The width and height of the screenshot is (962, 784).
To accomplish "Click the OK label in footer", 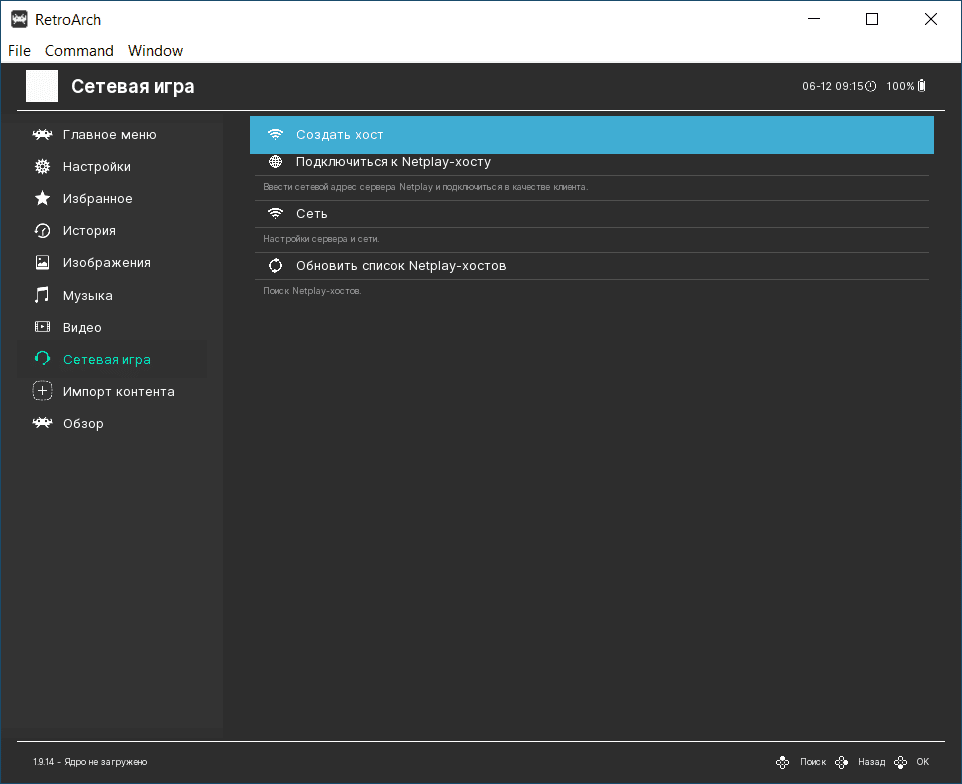I will click(x=923, y=762).
